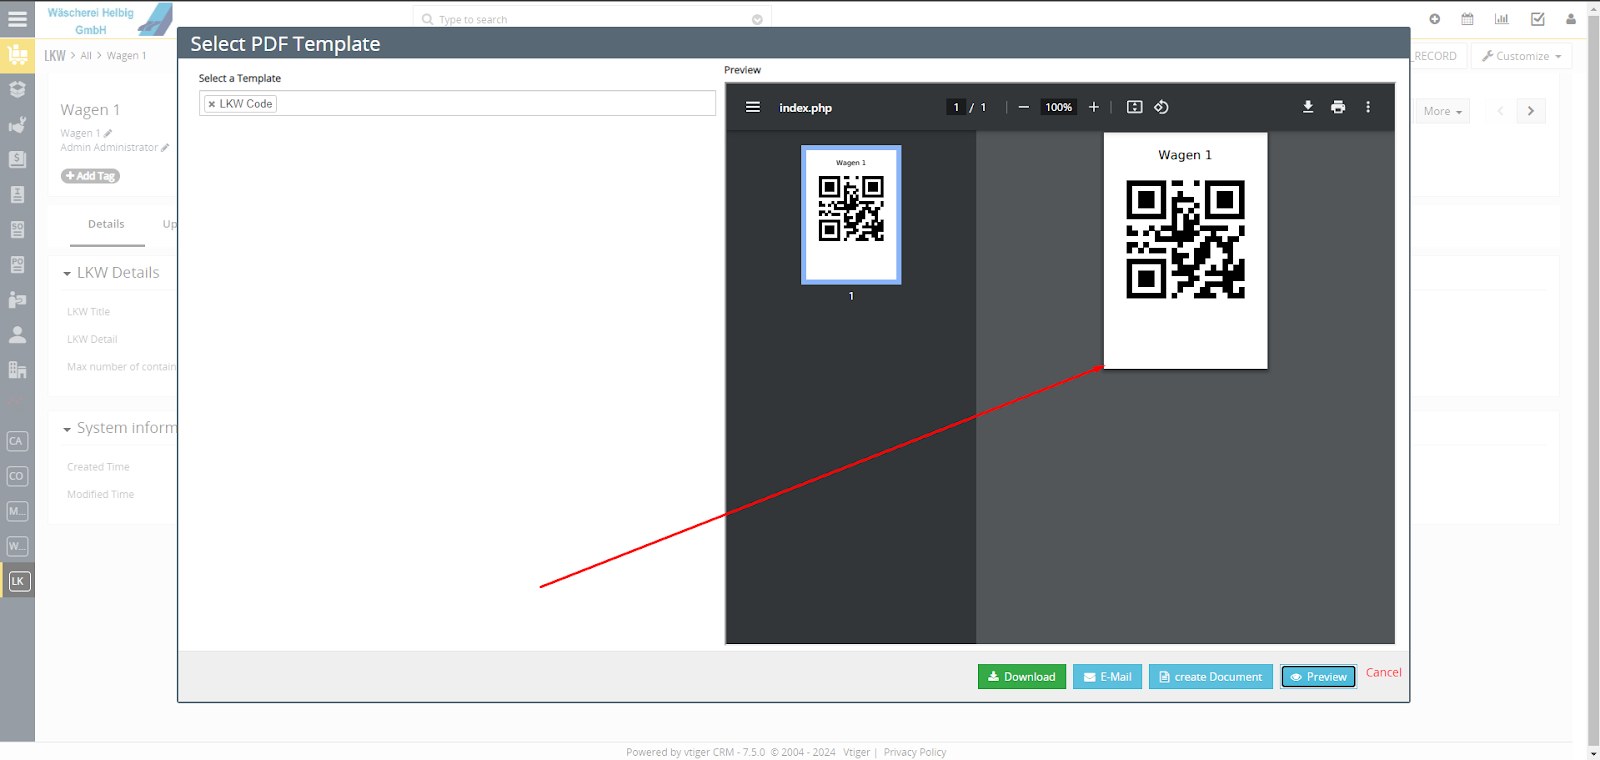Remove LKW Code template tag

tap(212, 104)
